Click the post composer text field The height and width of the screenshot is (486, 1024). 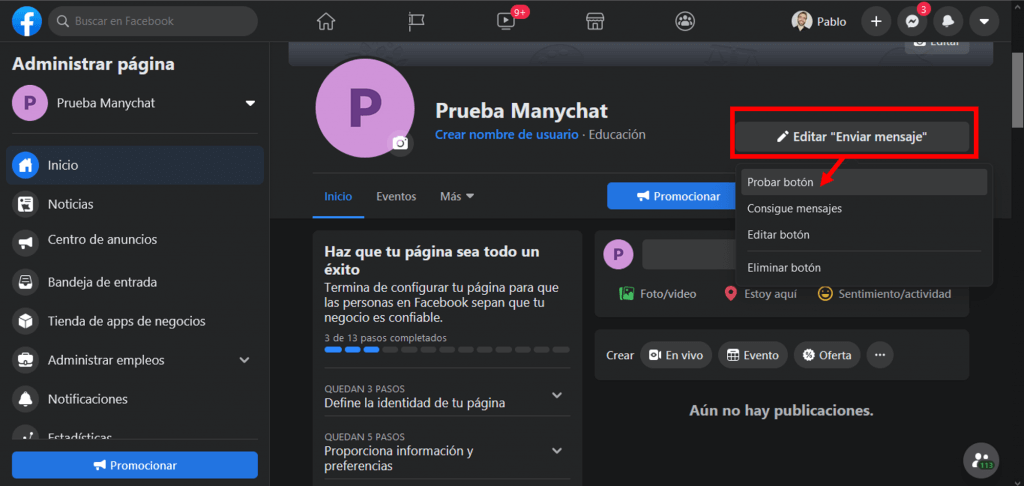click(x=688, y=254)
